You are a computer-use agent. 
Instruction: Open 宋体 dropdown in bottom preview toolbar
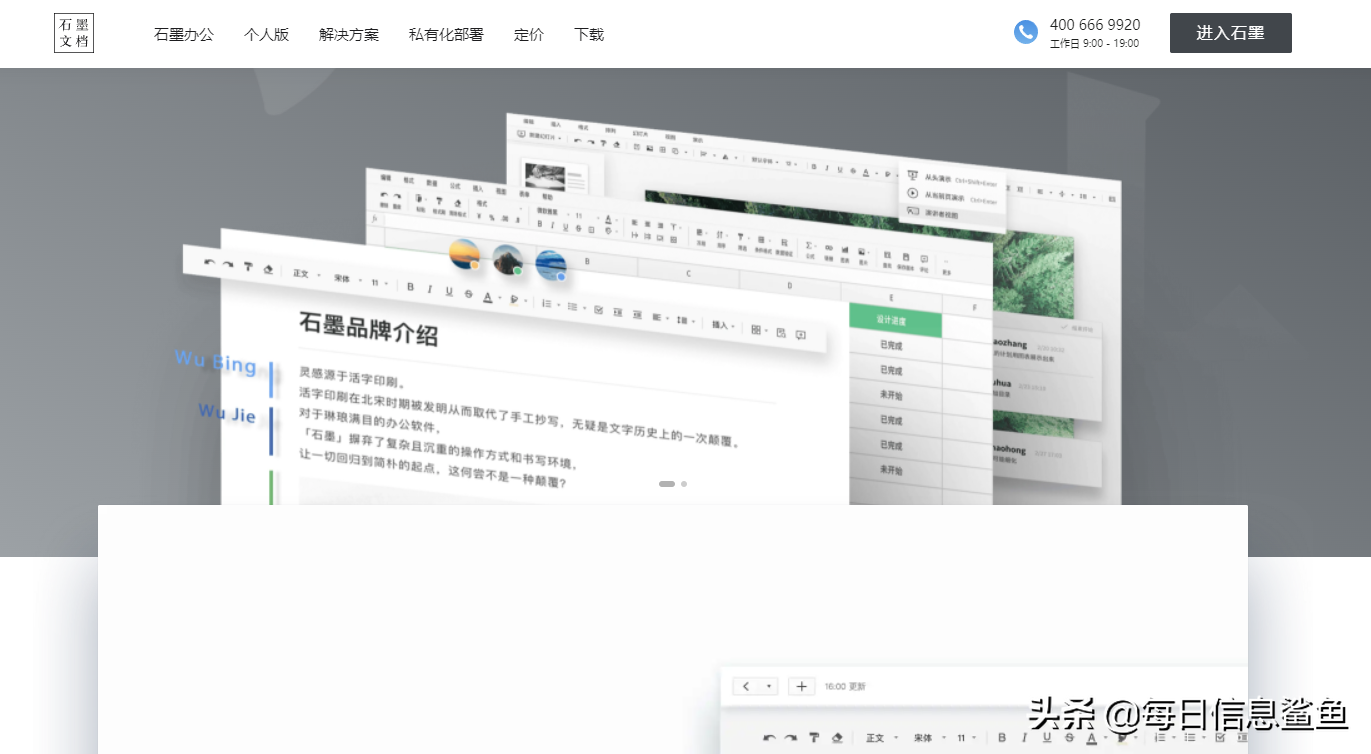pyautogui.click(x=929, y=738)
